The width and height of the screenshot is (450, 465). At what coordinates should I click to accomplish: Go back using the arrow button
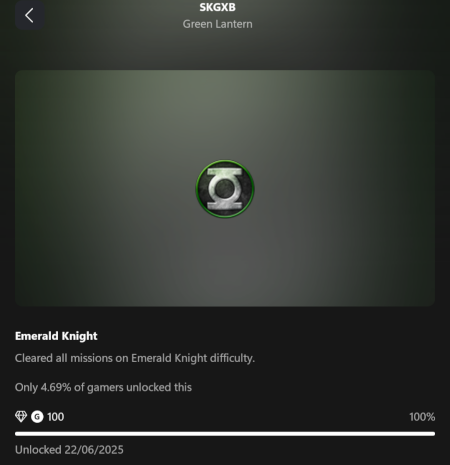coord(30,15)
